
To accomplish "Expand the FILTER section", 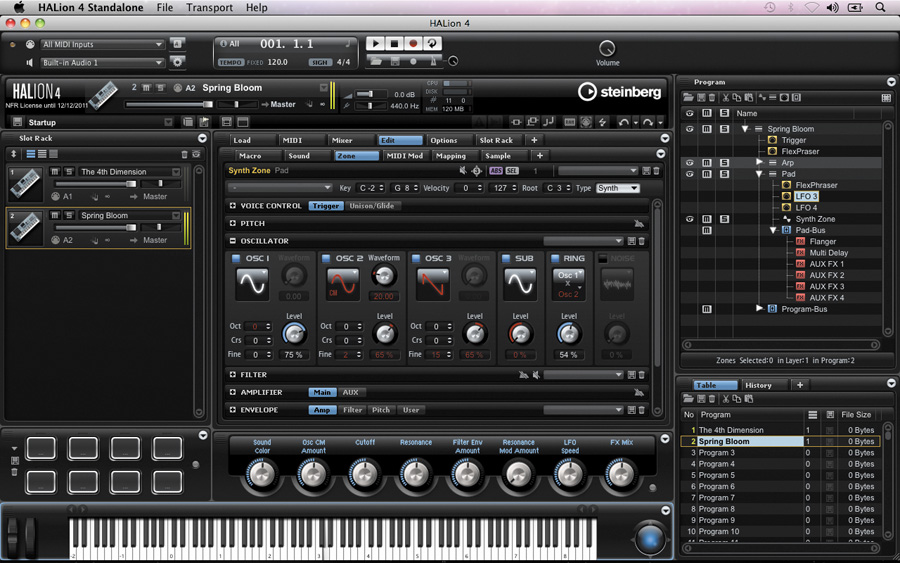I will point(232,375).
